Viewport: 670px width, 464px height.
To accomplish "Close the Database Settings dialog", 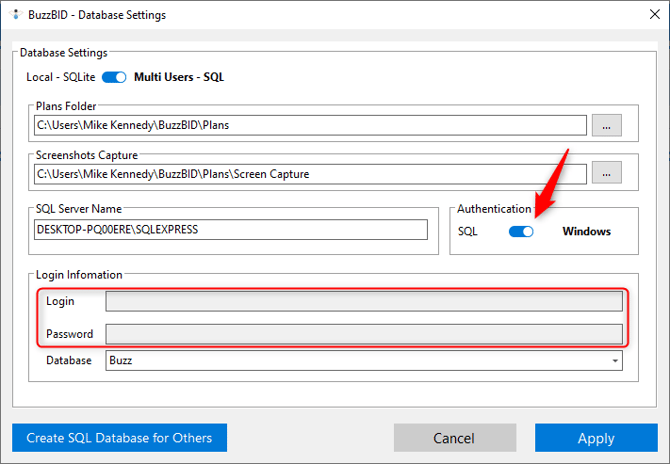I will (642, 15).
